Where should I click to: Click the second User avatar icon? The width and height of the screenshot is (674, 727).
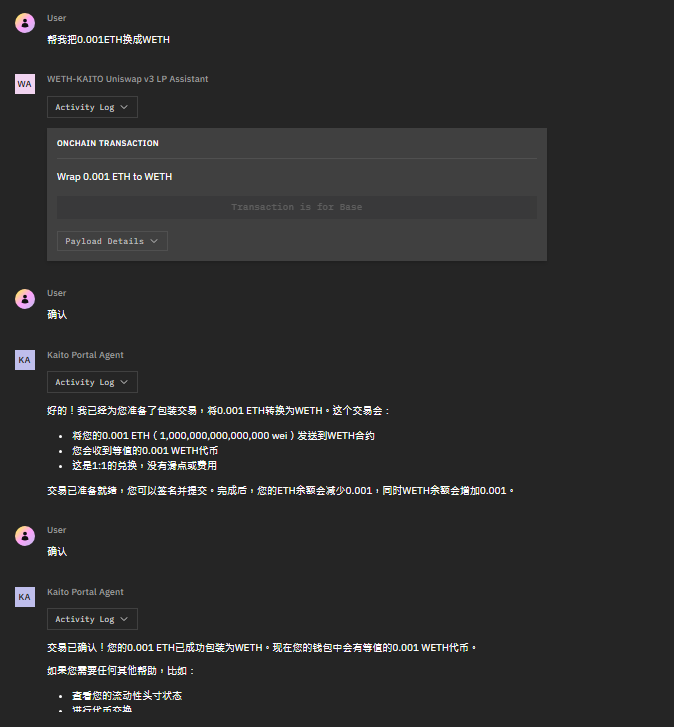click(25, 299)
